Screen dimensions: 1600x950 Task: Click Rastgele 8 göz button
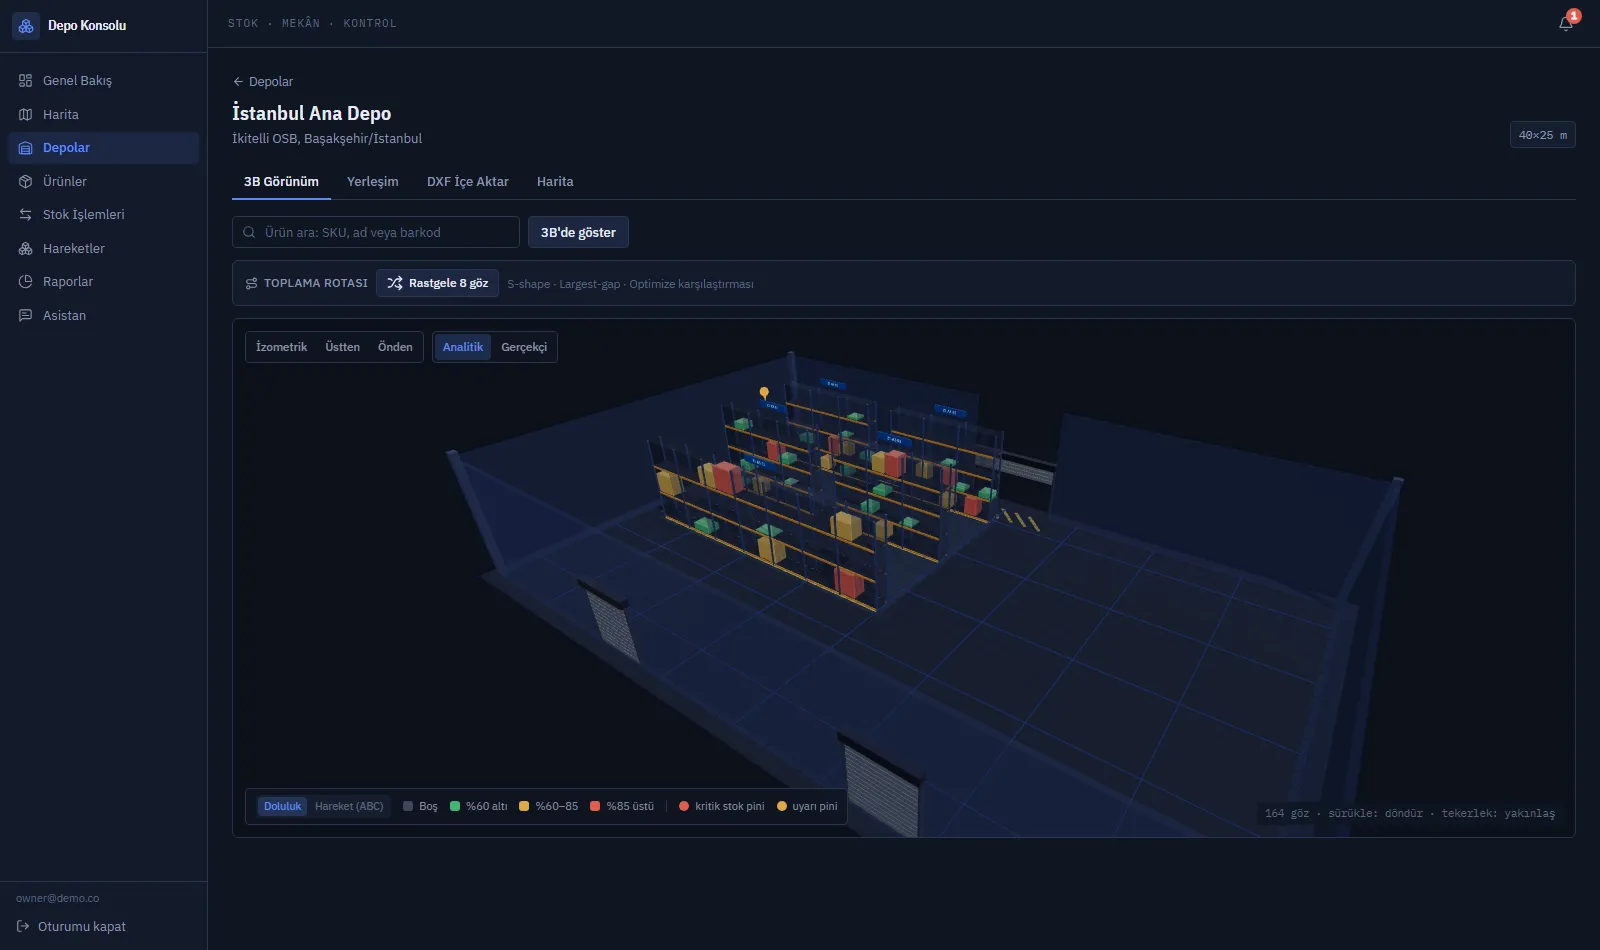(437, 283)
